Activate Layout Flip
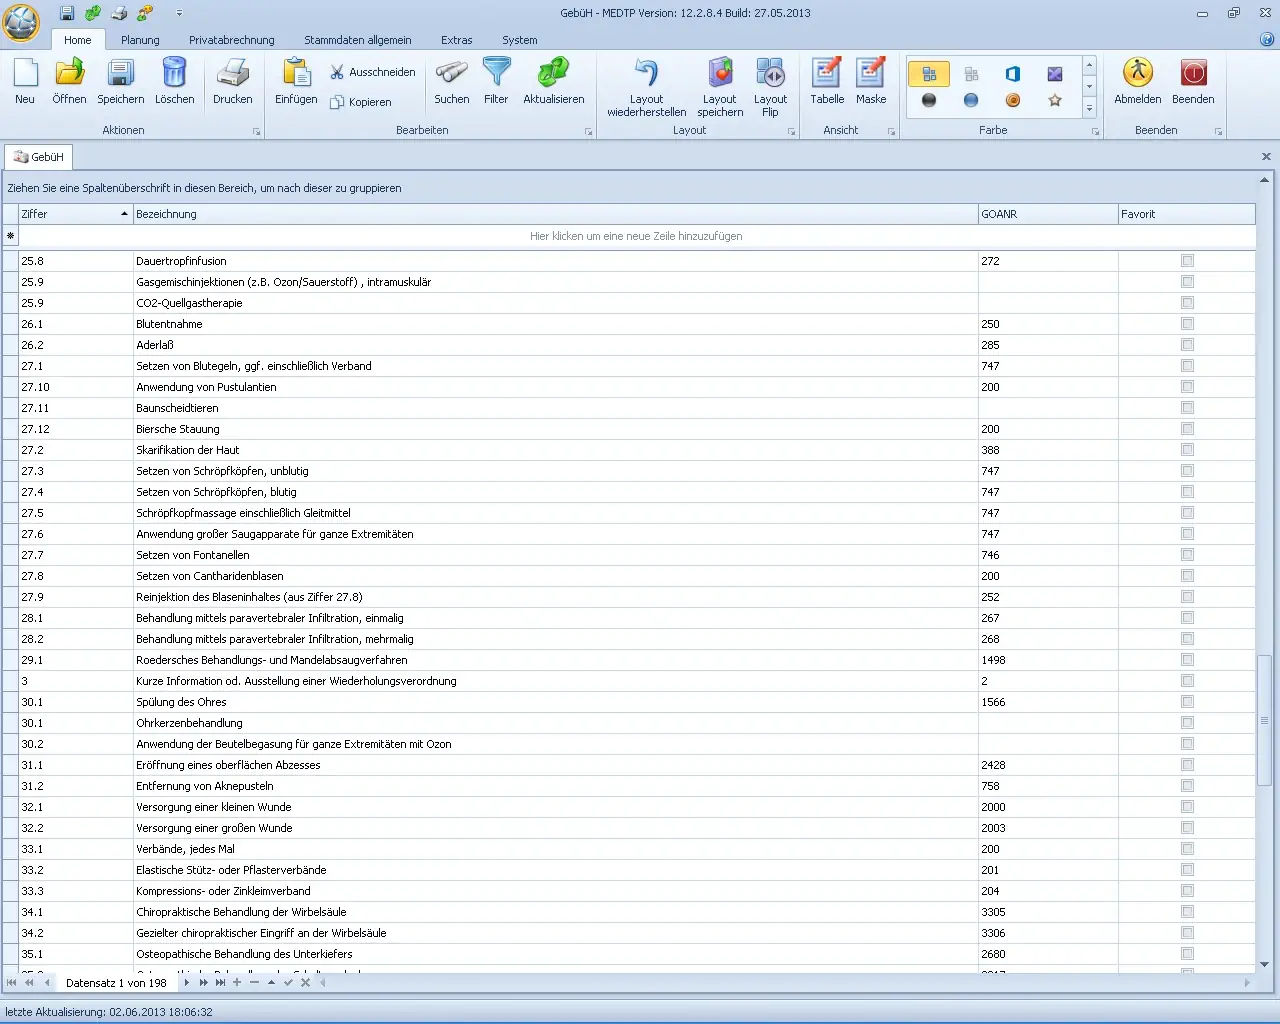This screenshot has width=1280, height=1024. pos(770,87)
